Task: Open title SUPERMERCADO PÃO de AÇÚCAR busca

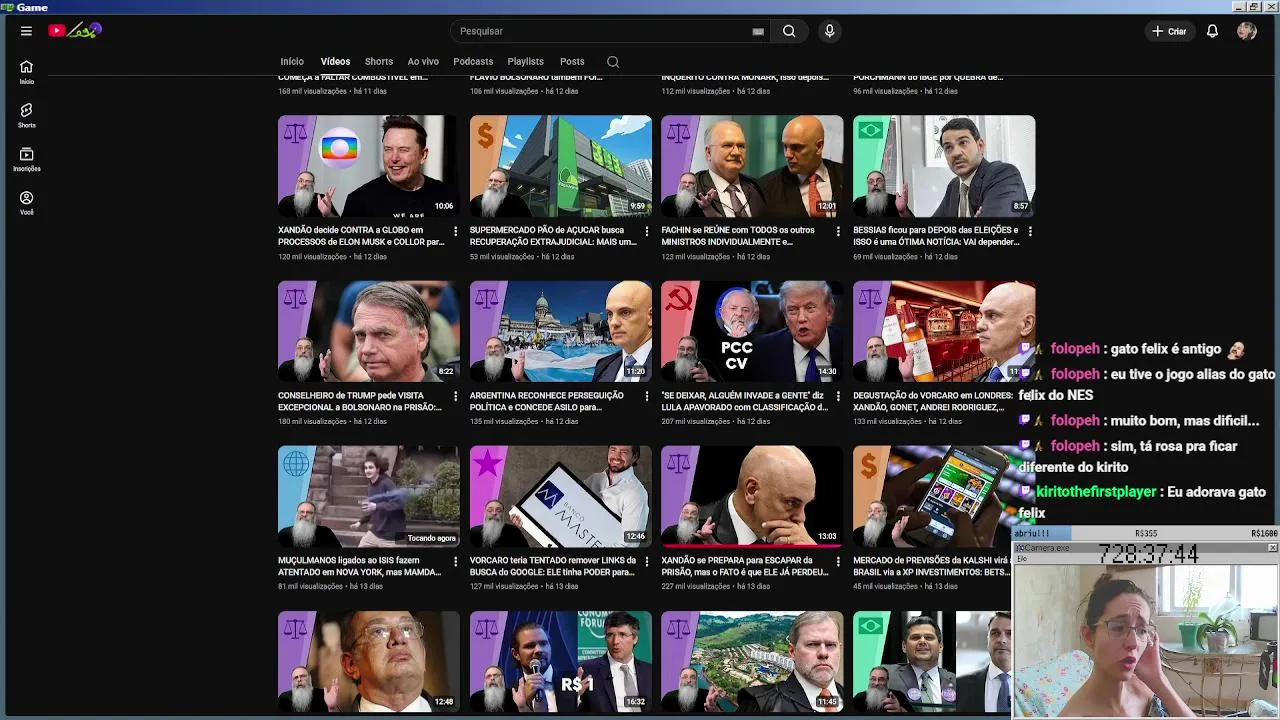Action: point(553,236)
